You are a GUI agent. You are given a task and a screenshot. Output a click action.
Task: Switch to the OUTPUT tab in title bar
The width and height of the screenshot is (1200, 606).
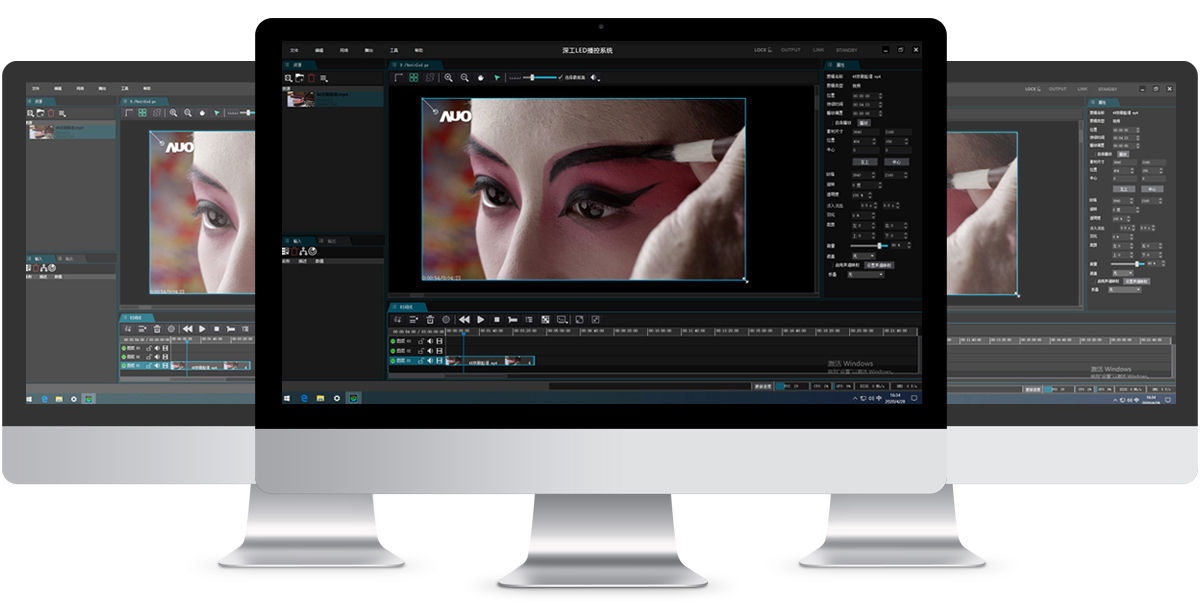790,50
